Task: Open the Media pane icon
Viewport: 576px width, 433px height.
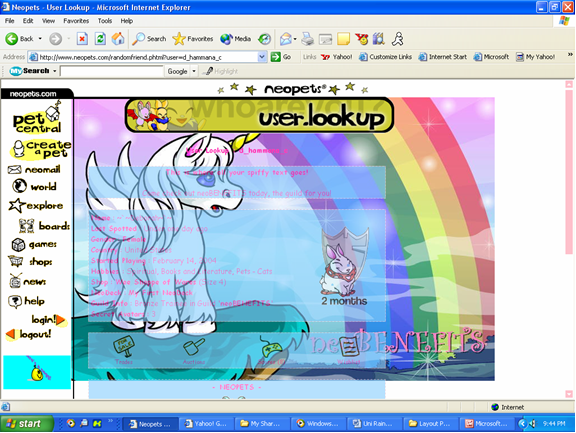Action: [x=226, y=39]
